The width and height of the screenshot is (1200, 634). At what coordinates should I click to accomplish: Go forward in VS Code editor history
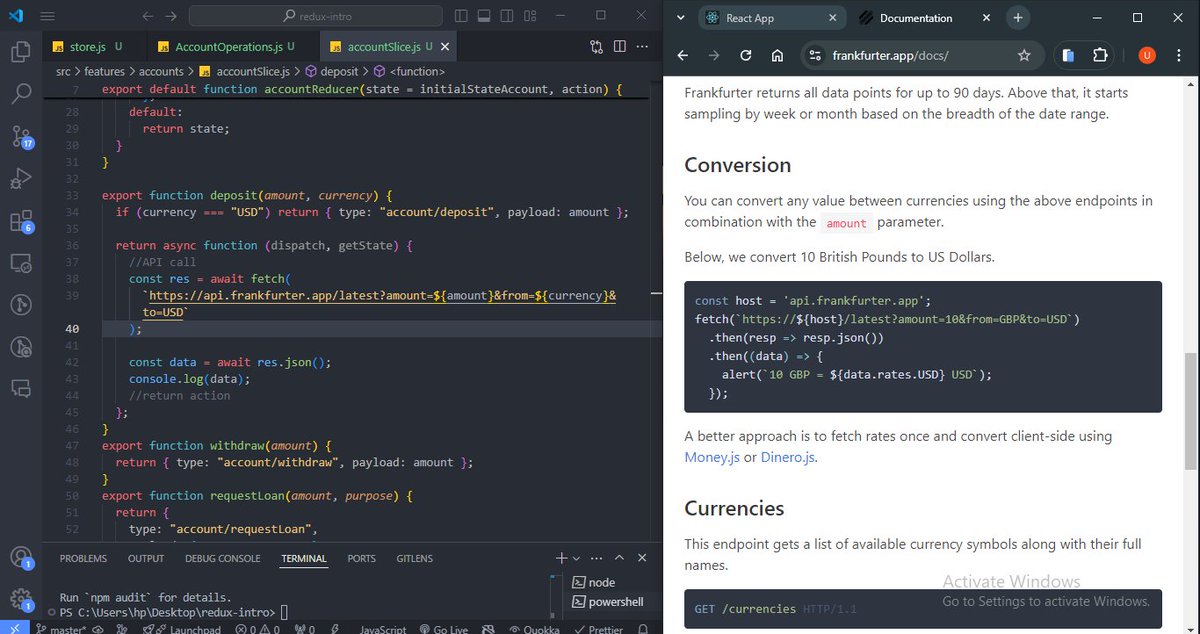coord(171,17)
